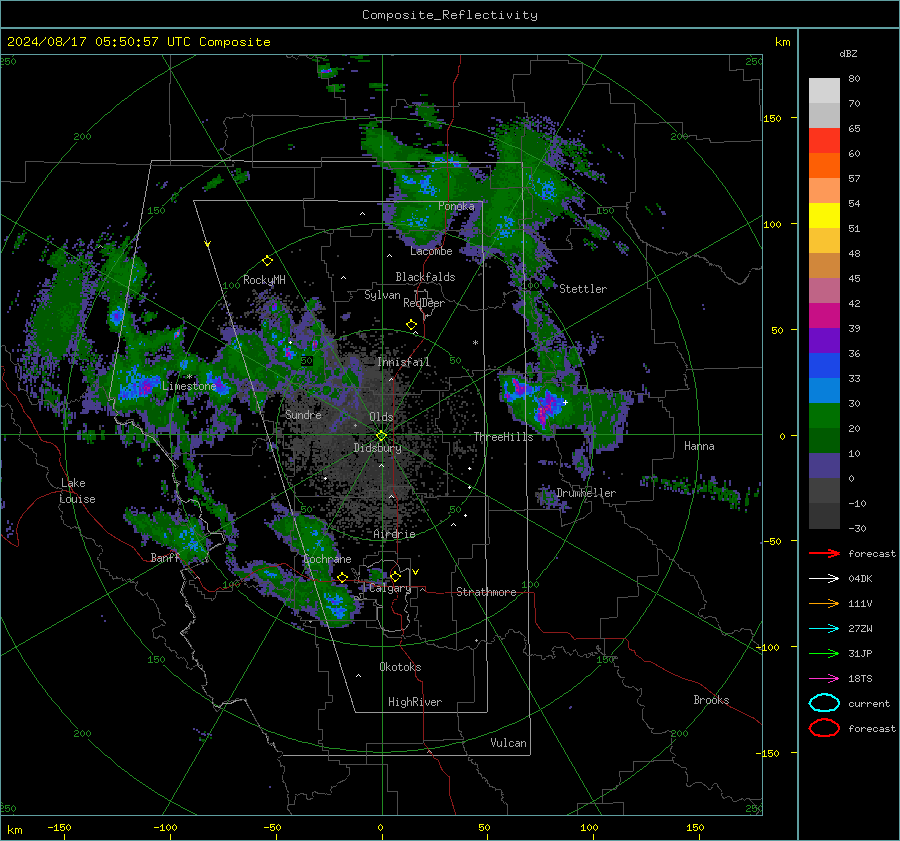The image size is (900, 841).
Task: Click the cyan 27ZW arrow icon
Action: (x=824, y=628)
